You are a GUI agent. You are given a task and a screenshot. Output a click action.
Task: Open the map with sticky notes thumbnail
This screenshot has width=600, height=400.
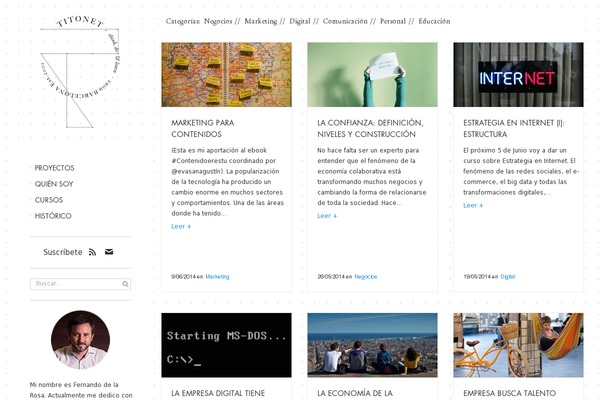[x=227, y=75]
